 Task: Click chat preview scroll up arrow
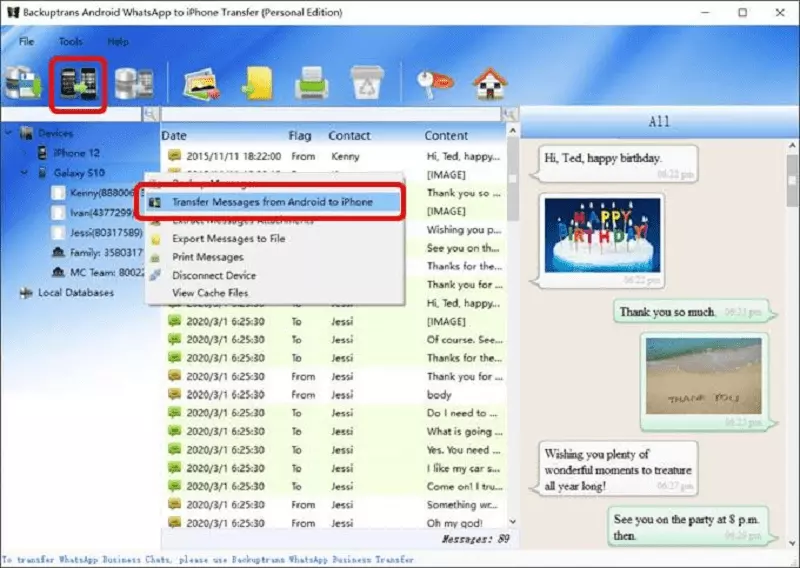792,146
